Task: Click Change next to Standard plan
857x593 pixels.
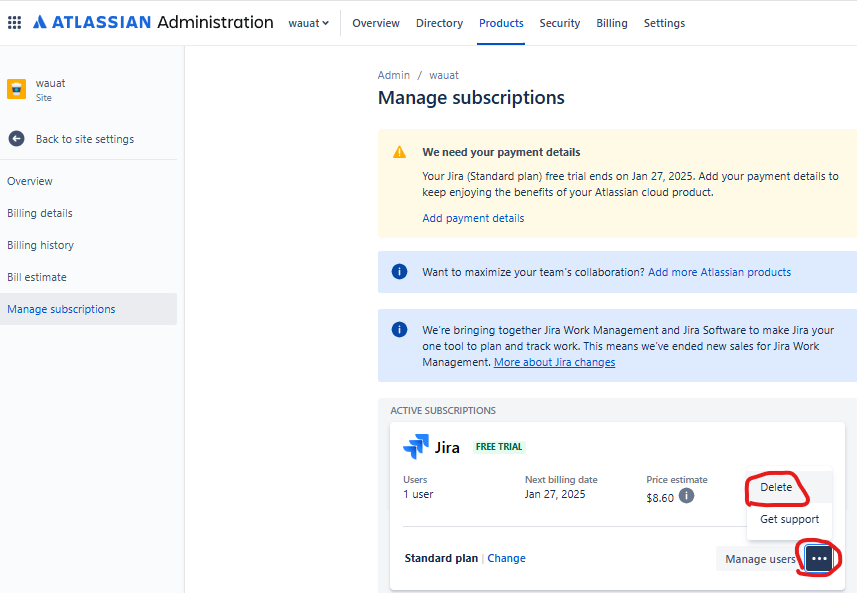Action: [507, 558]
